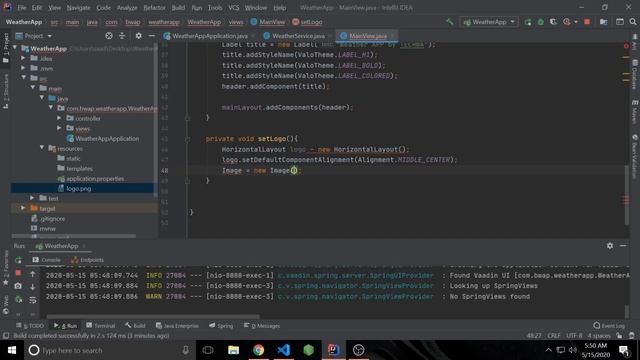640x360 pixels.
Task: Open the VCS menu
Action: [x=234, y=8]
